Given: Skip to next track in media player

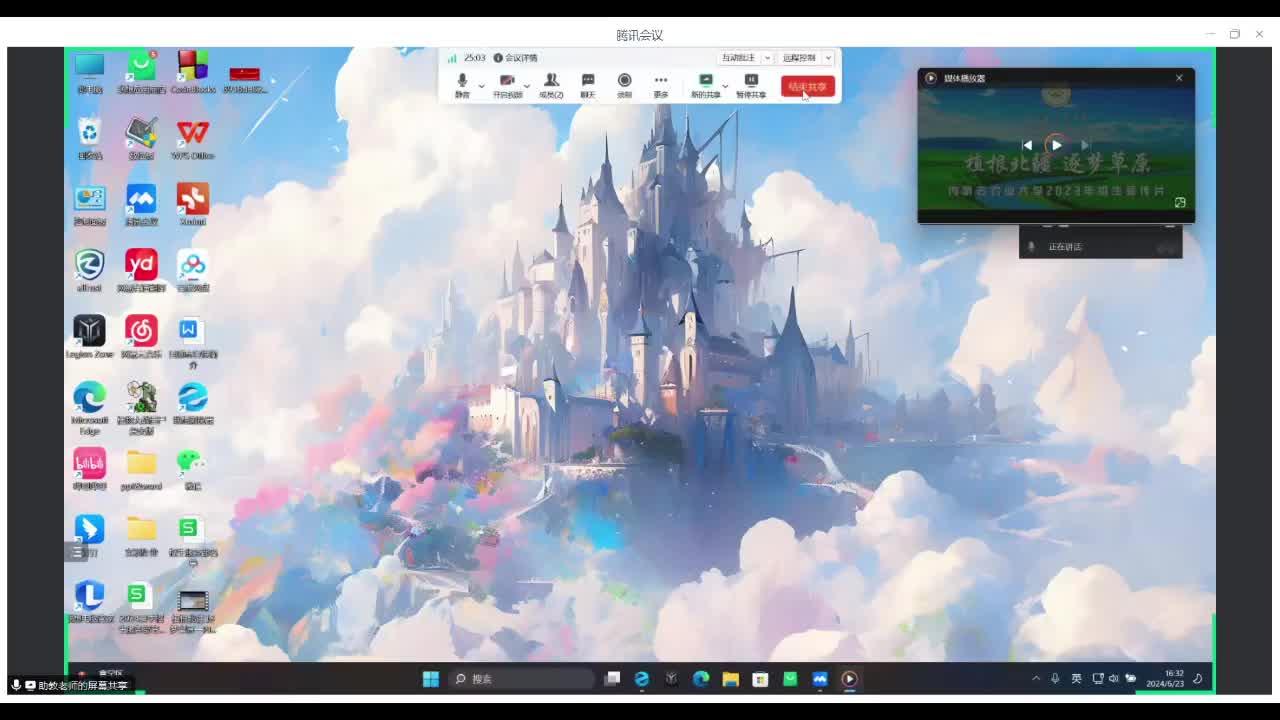Looking at the screenshot, I should click(1085, 145).
